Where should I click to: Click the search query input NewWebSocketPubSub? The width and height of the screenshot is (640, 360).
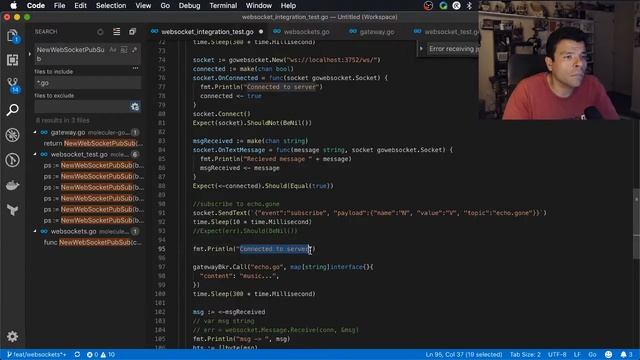coord(71,54)
